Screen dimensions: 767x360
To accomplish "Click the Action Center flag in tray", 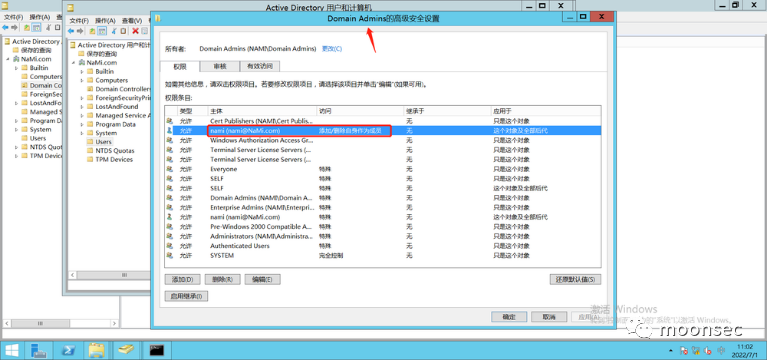I will pos(684,351).
